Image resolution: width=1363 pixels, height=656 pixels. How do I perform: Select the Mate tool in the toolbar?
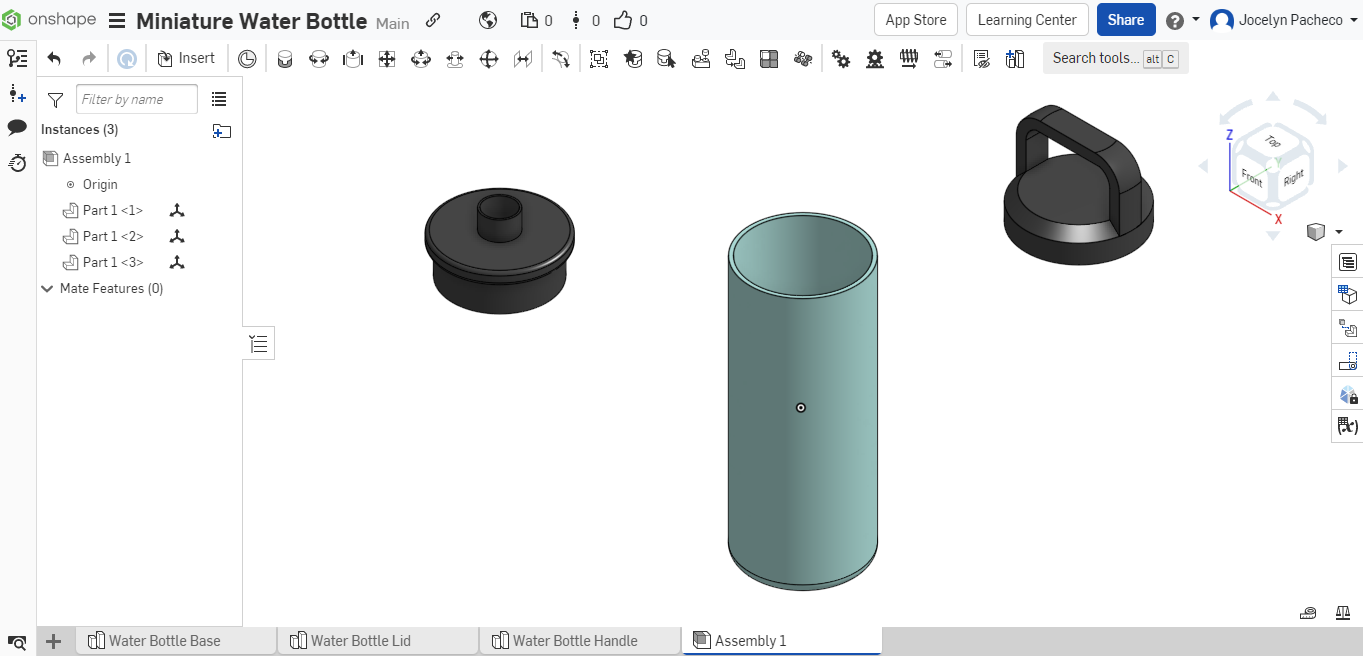click(x=285, y=58)
